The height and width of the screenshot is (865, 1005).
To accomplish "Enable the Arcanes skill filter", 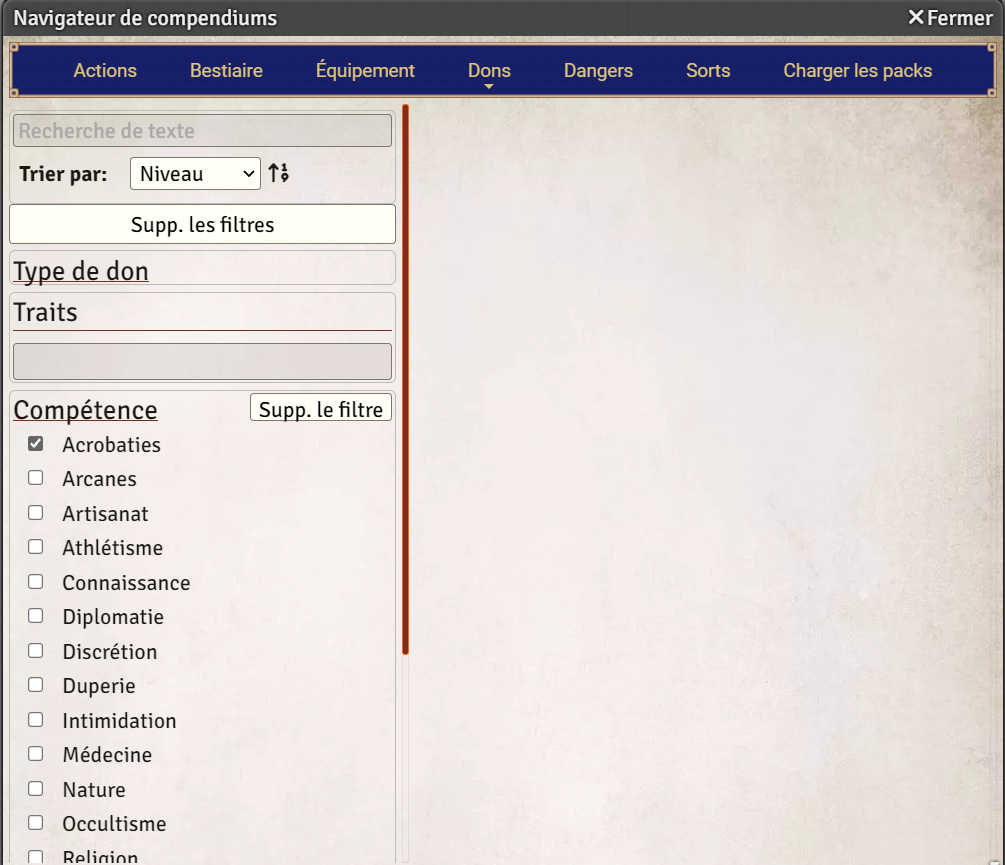I will (x=35, y=478).
